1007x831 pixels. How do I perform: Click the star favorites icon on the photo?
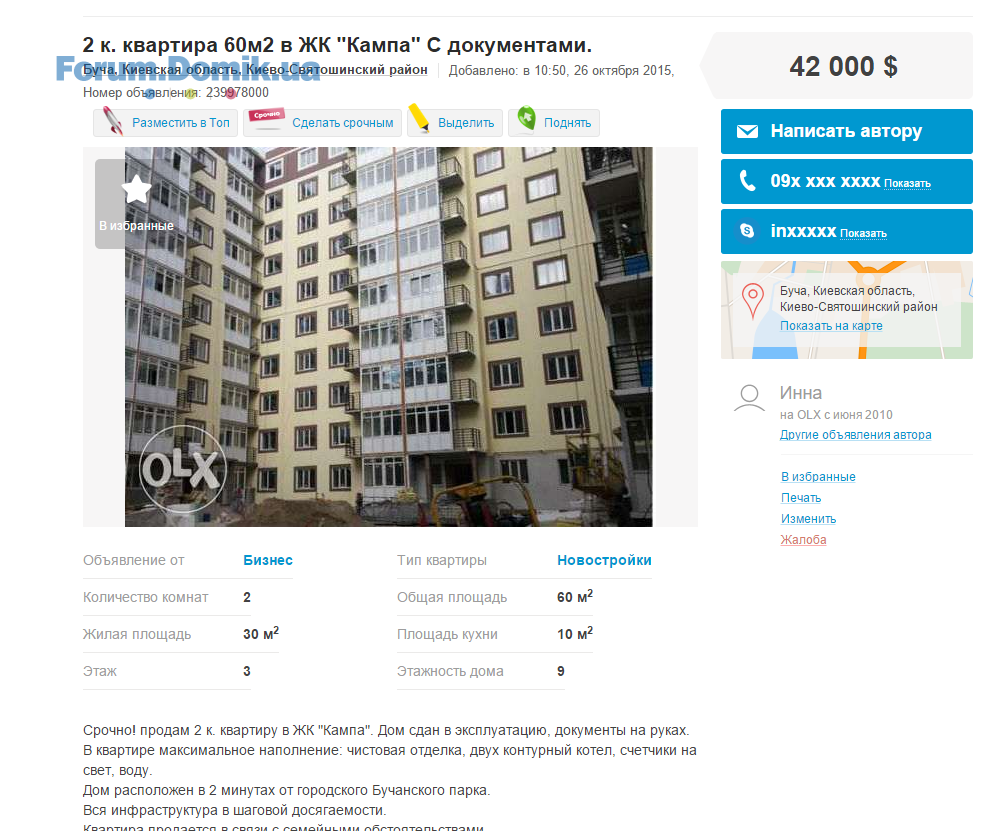point(136,189)
